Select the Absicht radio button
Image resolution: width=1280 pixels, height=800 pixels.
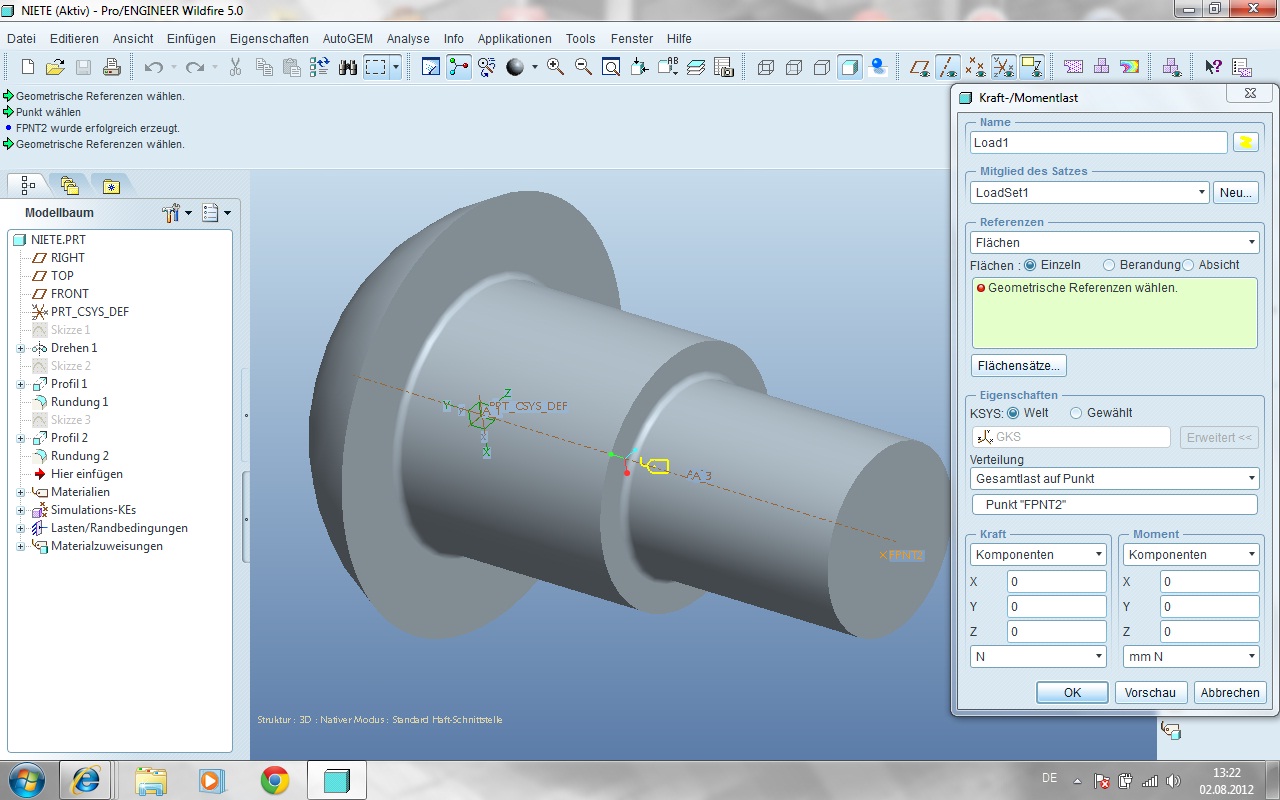pyautogui.click(x=1188, y=265)
